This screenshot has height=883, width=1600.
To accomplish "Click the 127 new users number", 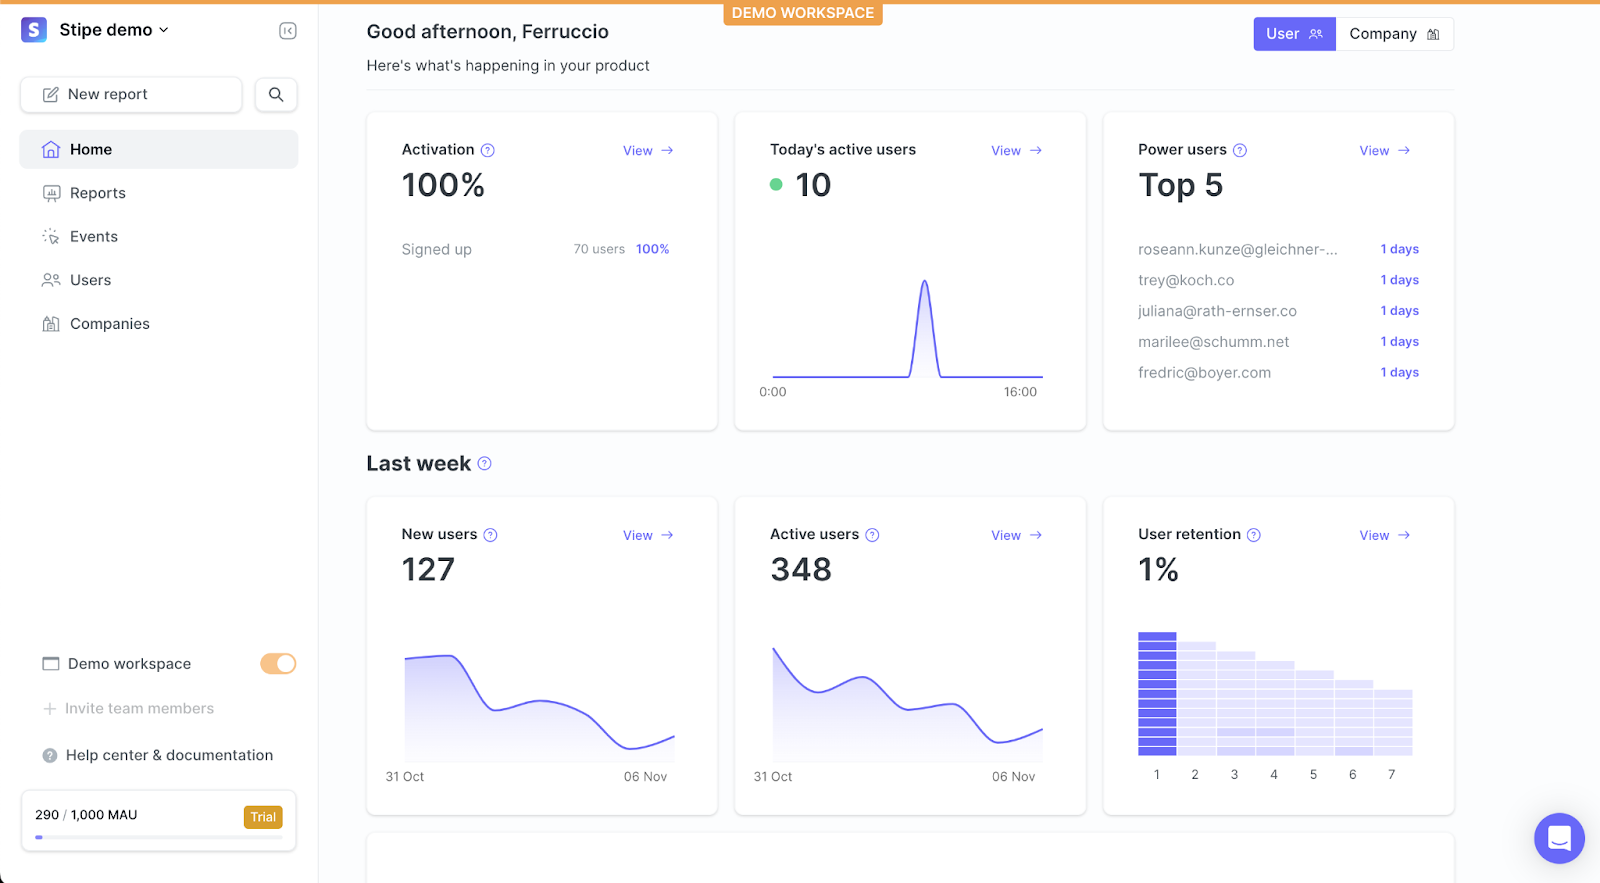I will pos(428,570).
